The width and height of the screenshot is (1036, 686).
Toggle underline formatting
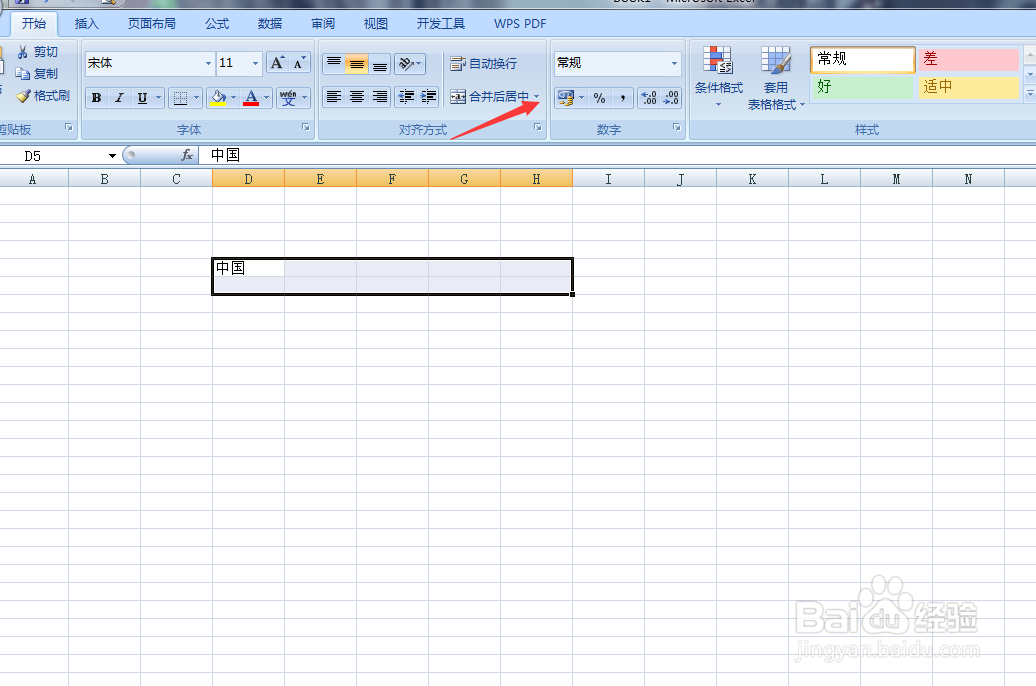coord(142,98)
